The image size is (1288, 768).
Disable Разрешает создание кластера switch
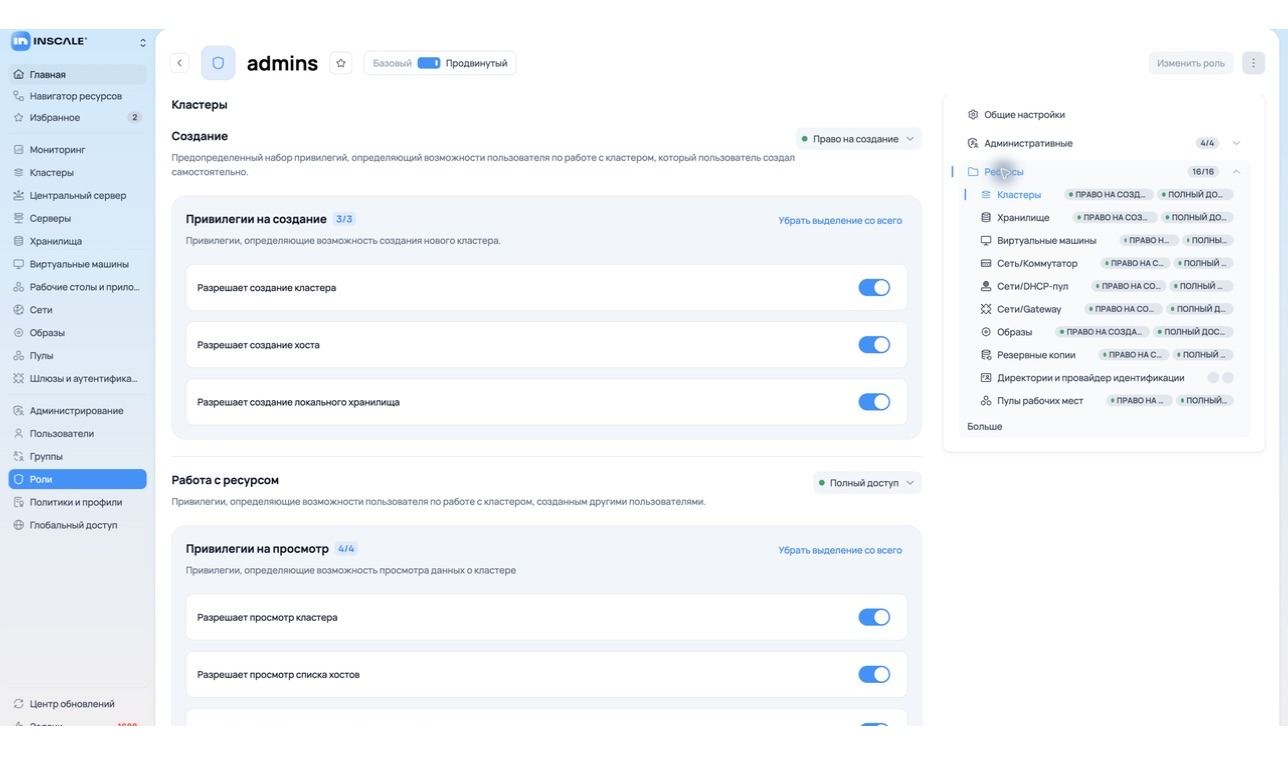[874, 288]
